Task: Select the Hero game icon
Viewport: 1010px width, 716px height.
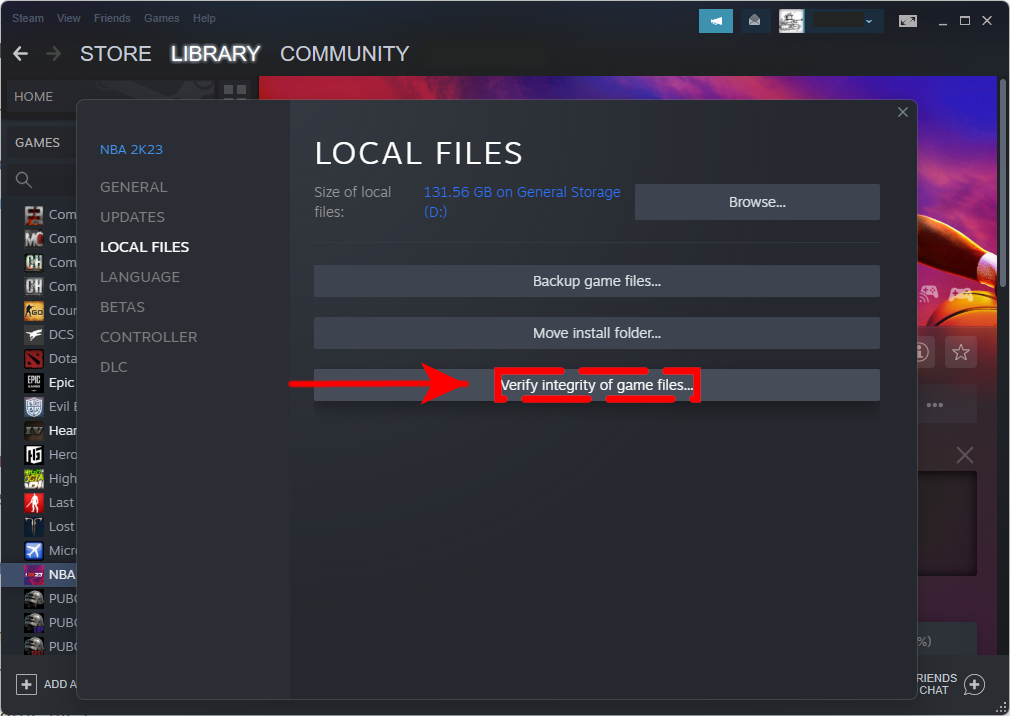Action: click(x=33, y=455)
